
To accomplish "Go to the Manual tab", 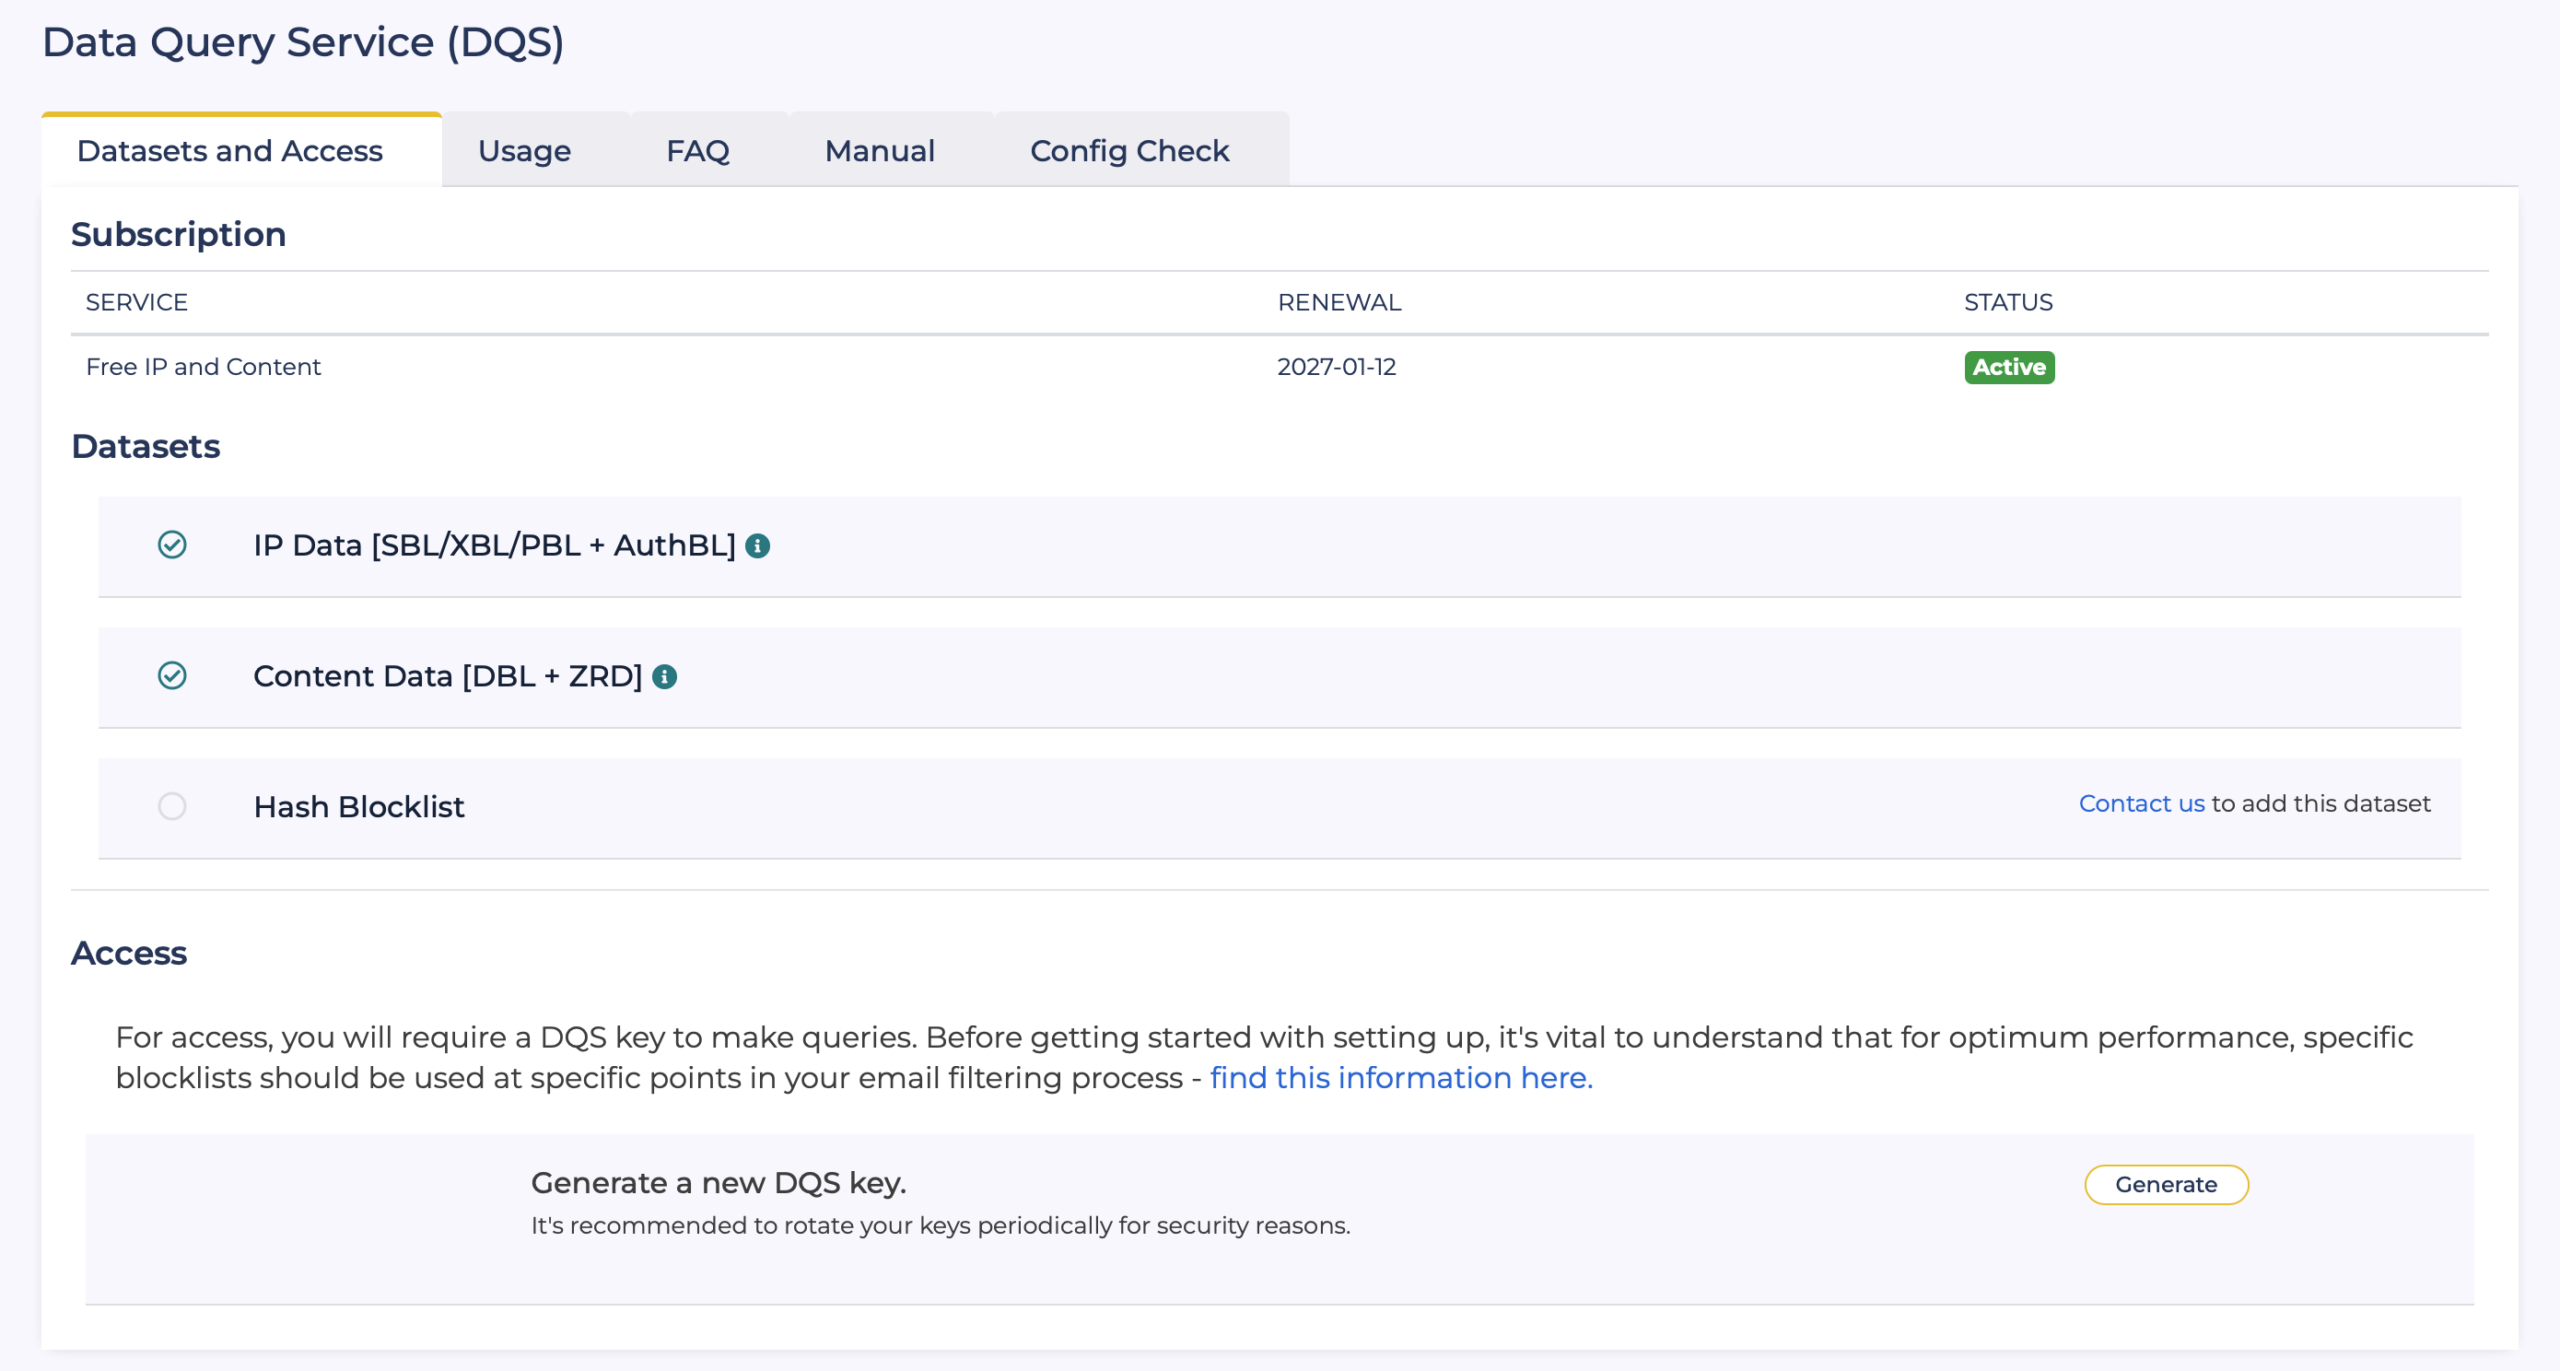I will (x=880, y=151).
